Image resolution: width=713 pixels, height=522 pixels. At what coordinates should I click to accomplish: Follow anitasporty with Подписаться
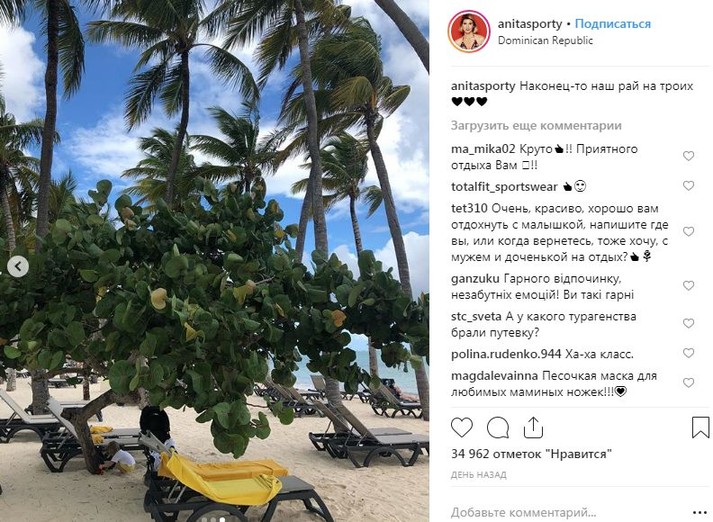pos(613,24)
